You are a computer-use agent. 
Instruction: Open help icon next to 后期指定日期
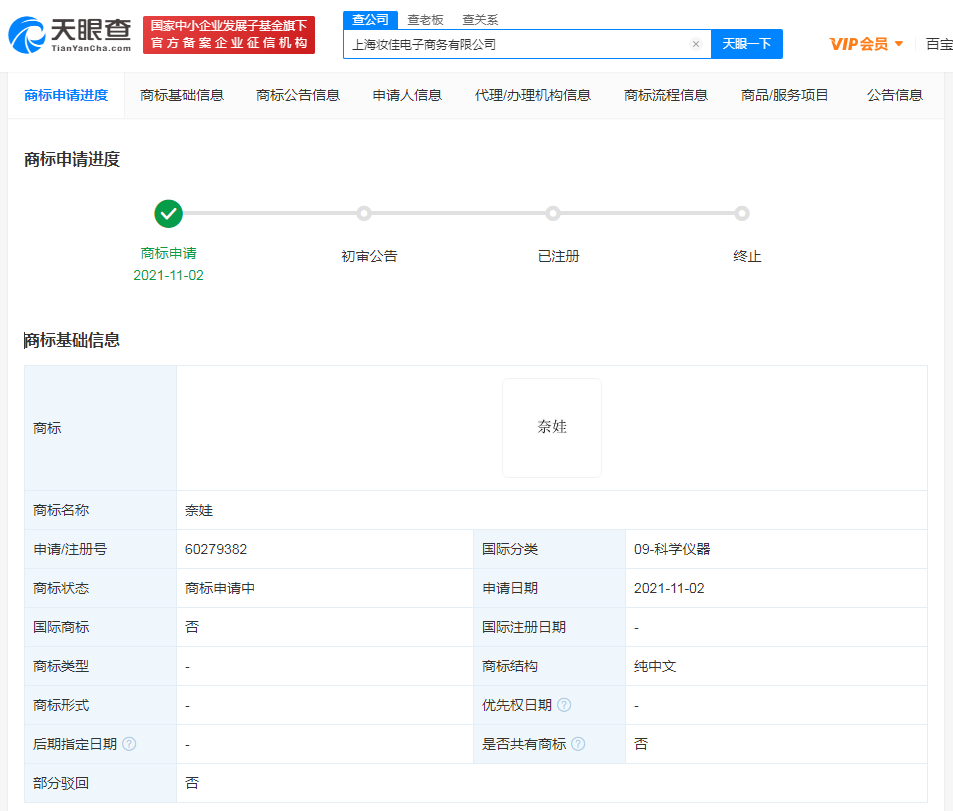click(x=129, y=744)
